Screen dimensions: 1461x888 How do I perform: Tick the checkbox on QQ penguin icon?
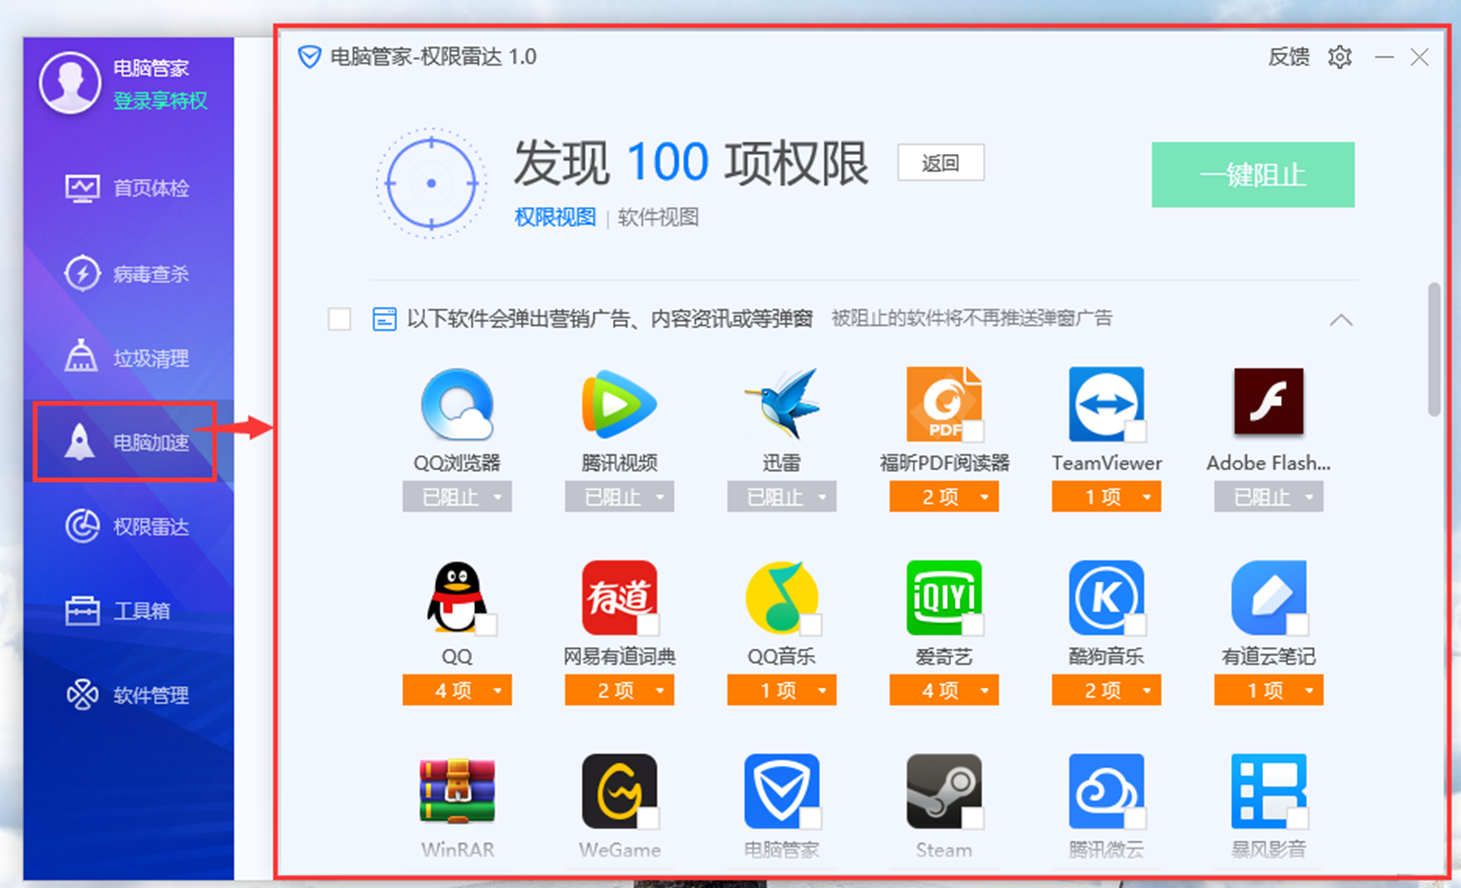coord(486,625)
